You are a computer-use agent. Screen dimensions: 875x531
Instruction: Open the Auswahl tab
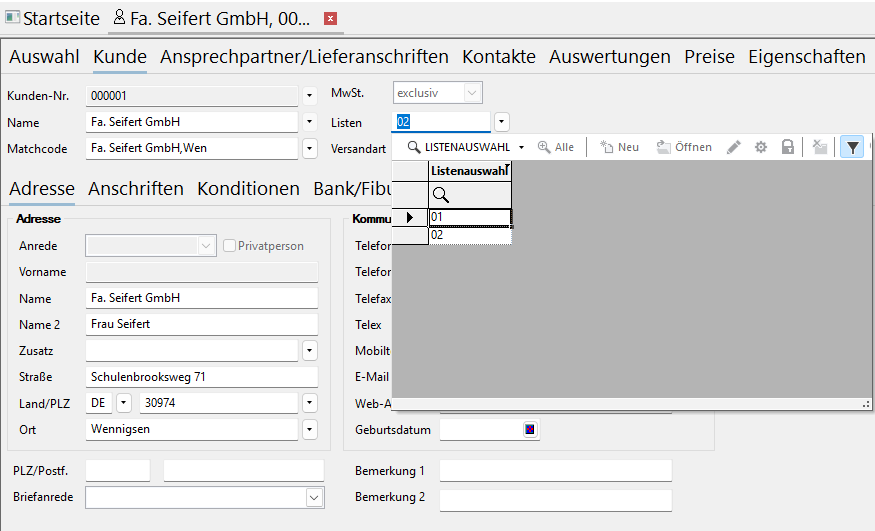44,56
